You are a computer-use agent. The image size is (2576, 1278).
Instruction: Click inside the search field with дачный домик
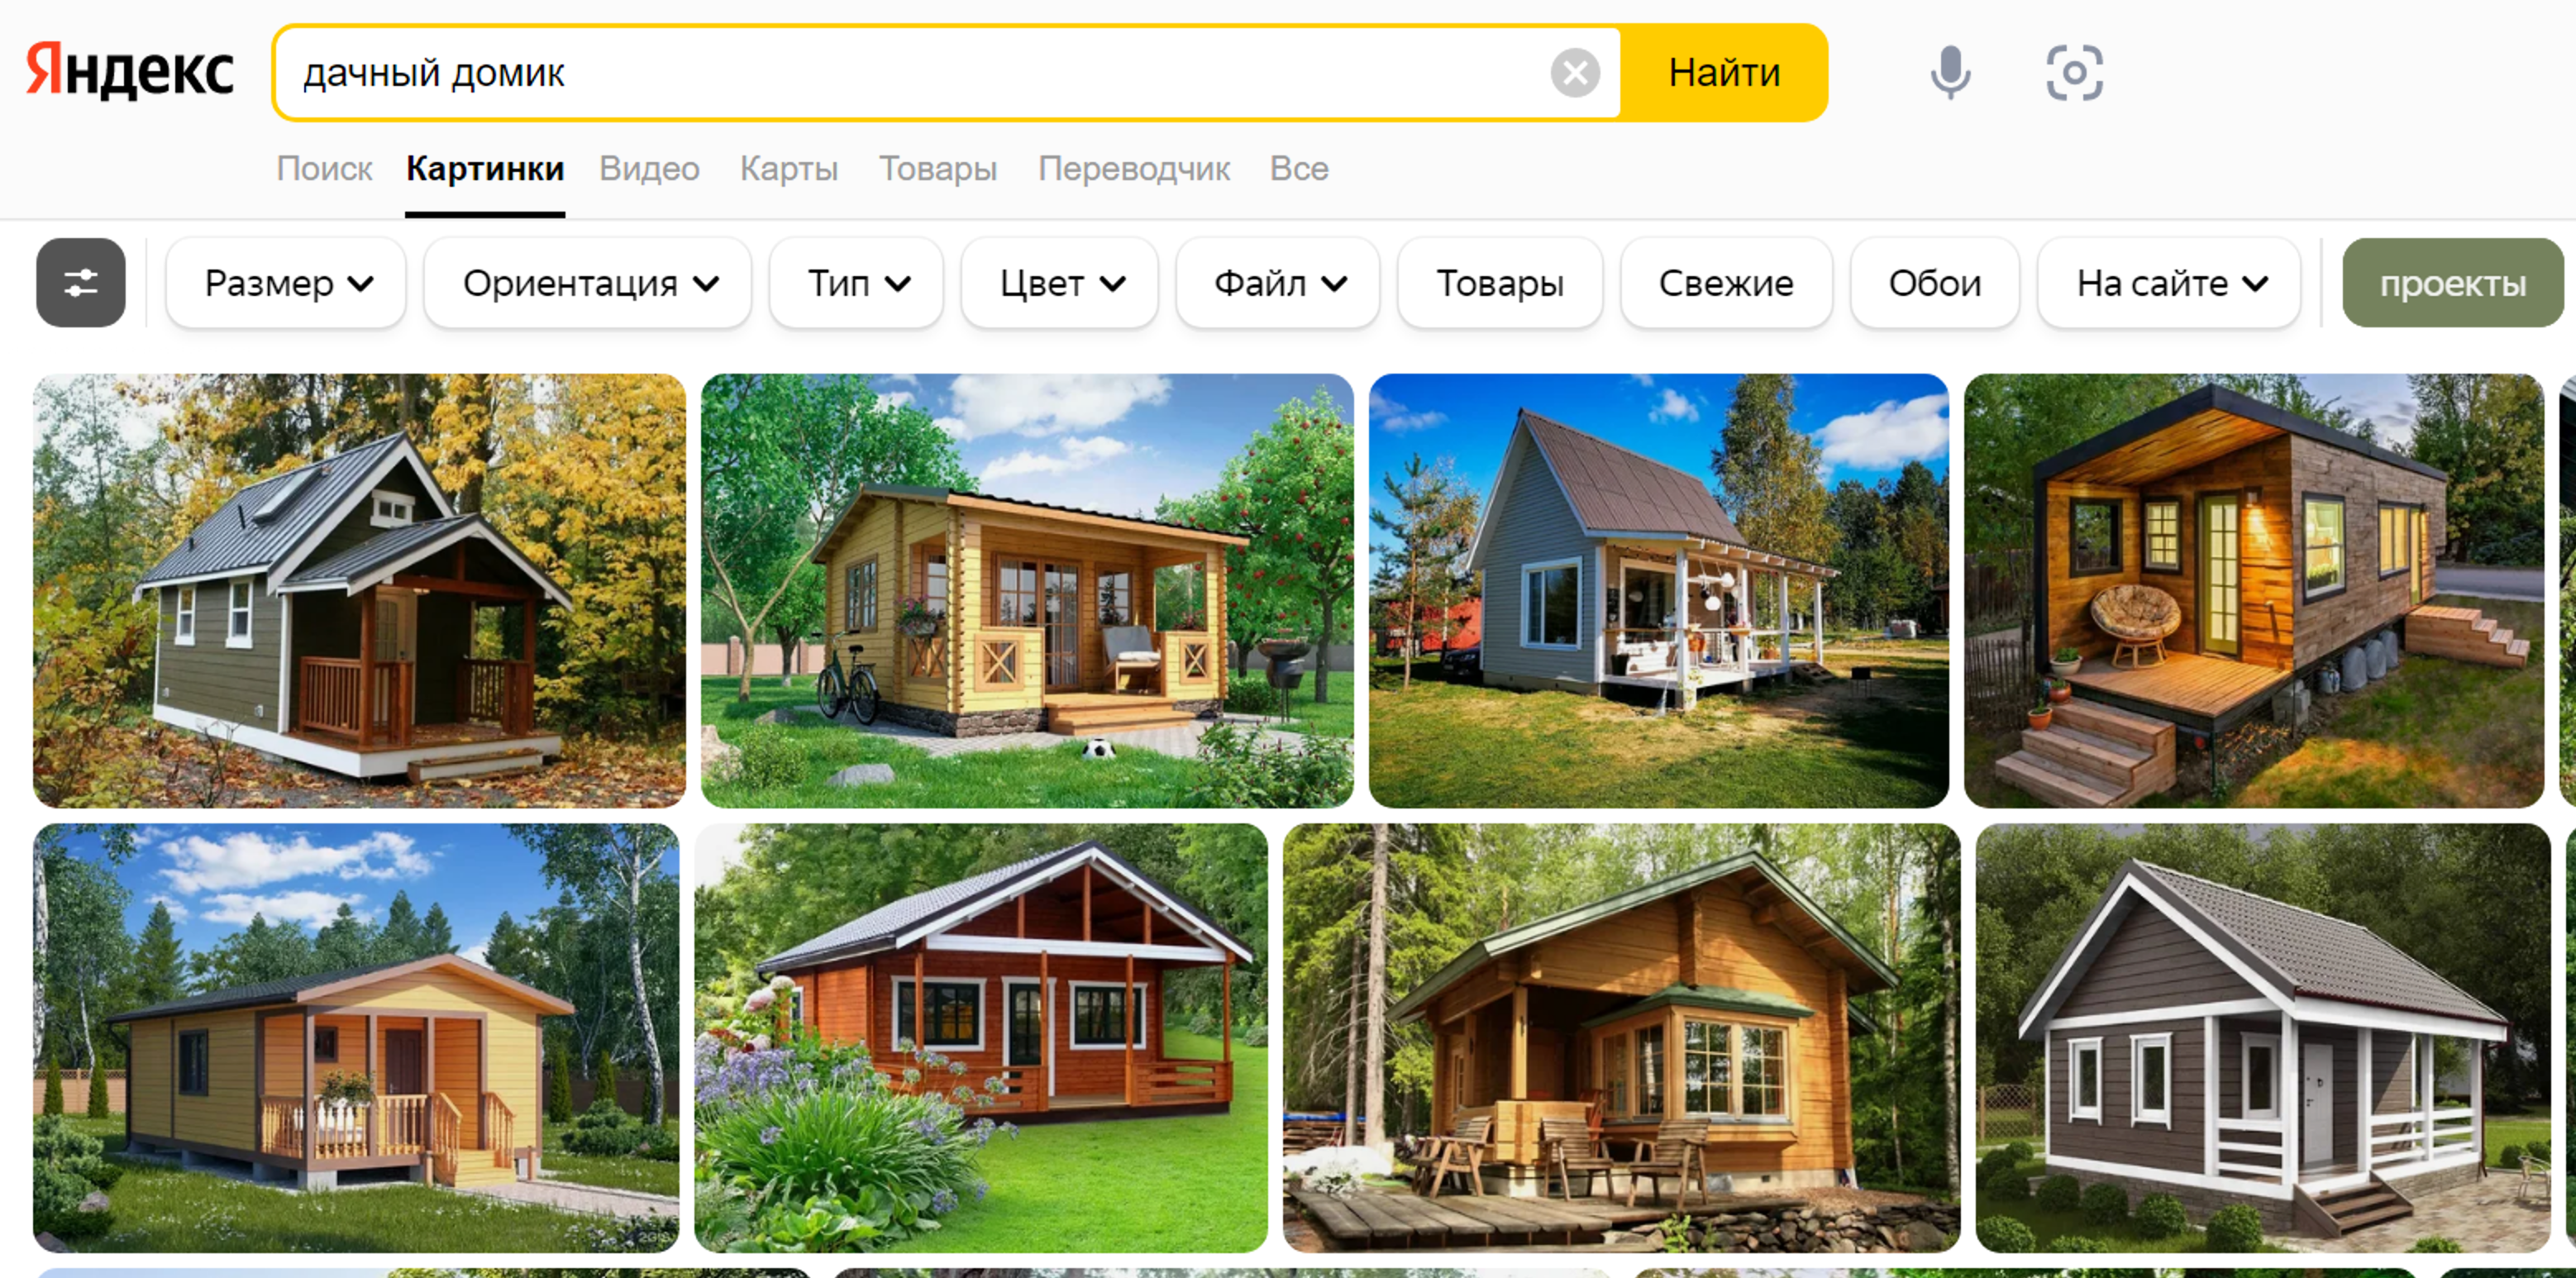(910, 73)
